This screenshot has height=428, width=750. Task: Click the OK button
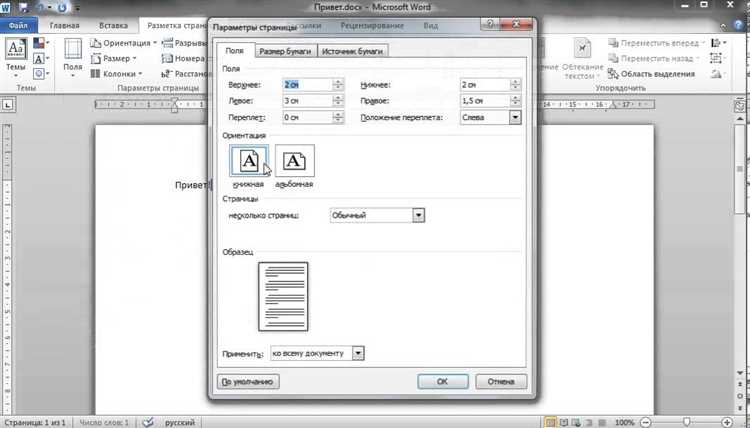click(x=442, y=382)
